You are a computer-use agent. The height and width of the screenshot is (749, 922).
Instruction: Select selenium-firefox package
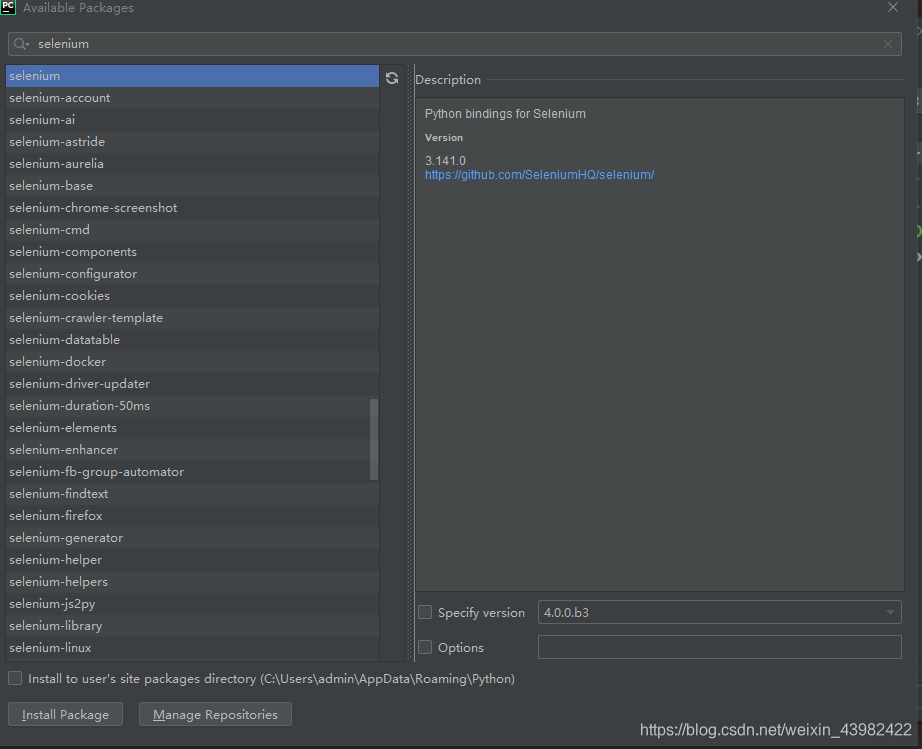[x=192, y=516]
